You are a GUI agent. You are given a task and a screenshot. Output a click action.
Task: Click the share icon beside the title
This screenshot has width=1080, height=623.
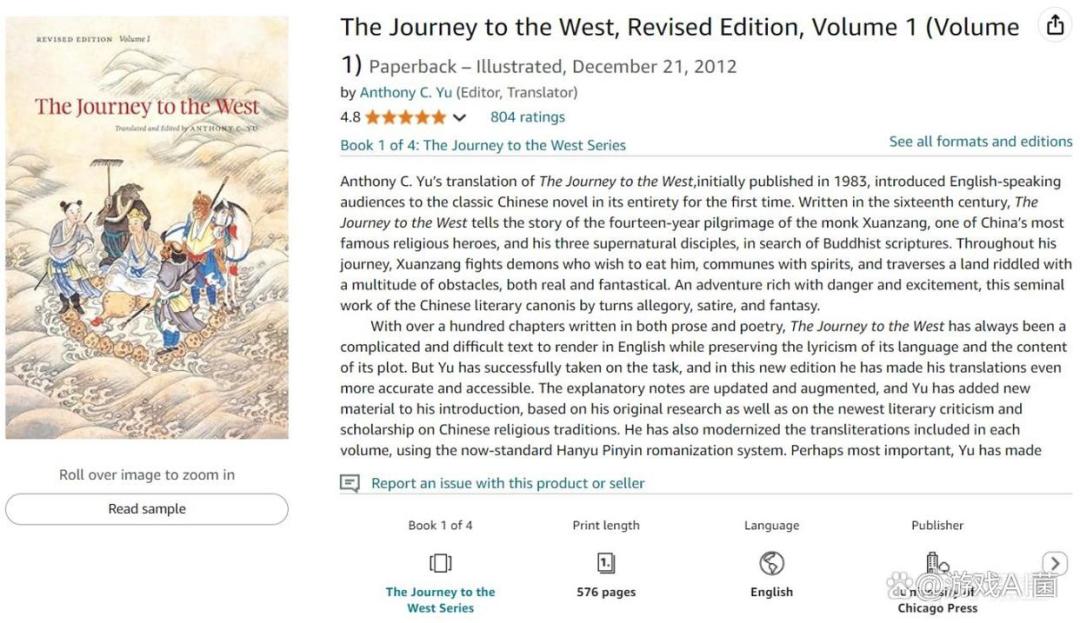click(x=1055, y=26)
